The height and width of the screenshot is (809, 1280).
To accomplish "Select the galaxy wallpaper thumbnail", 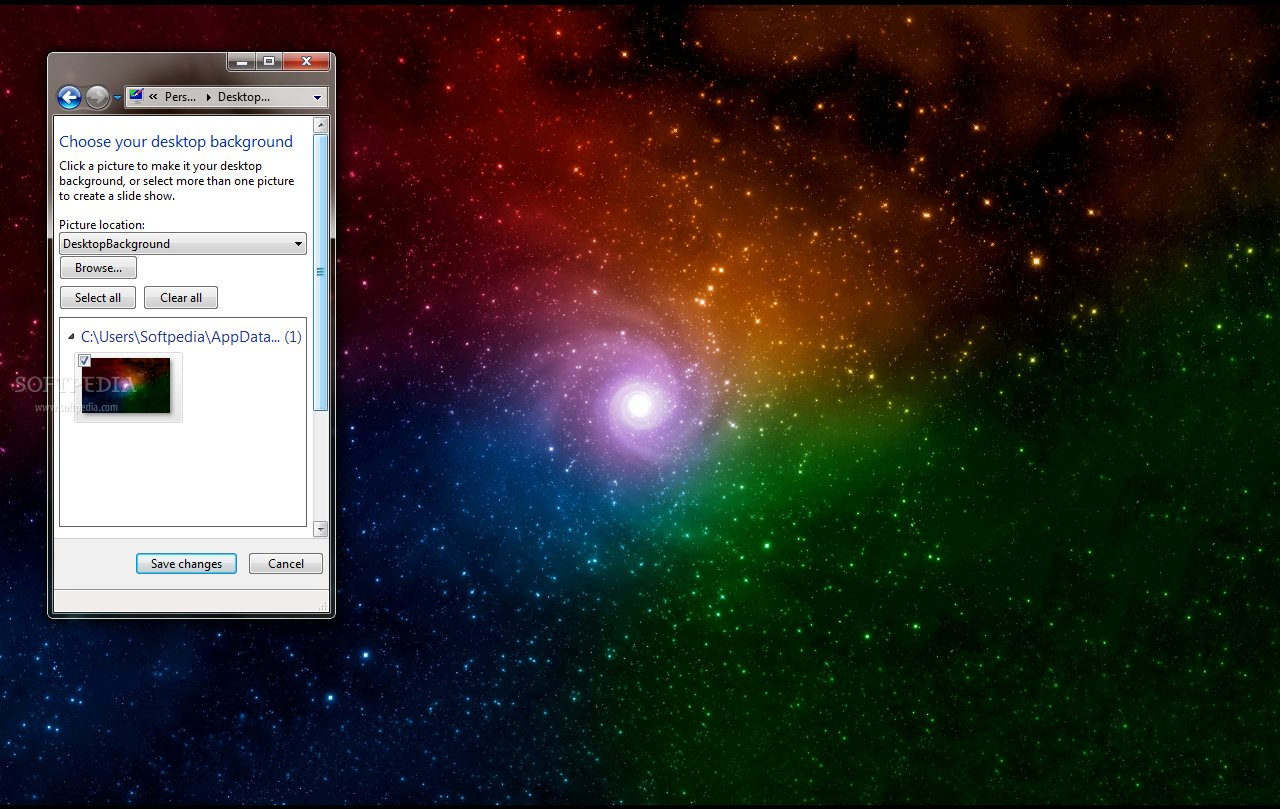I will coord(128,387).
